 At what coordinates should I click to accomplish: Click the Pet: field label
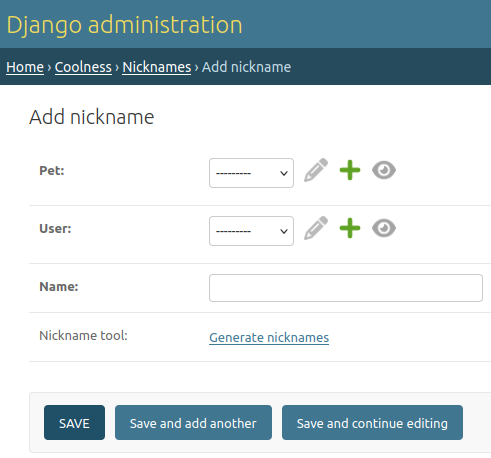click(52, 171)
